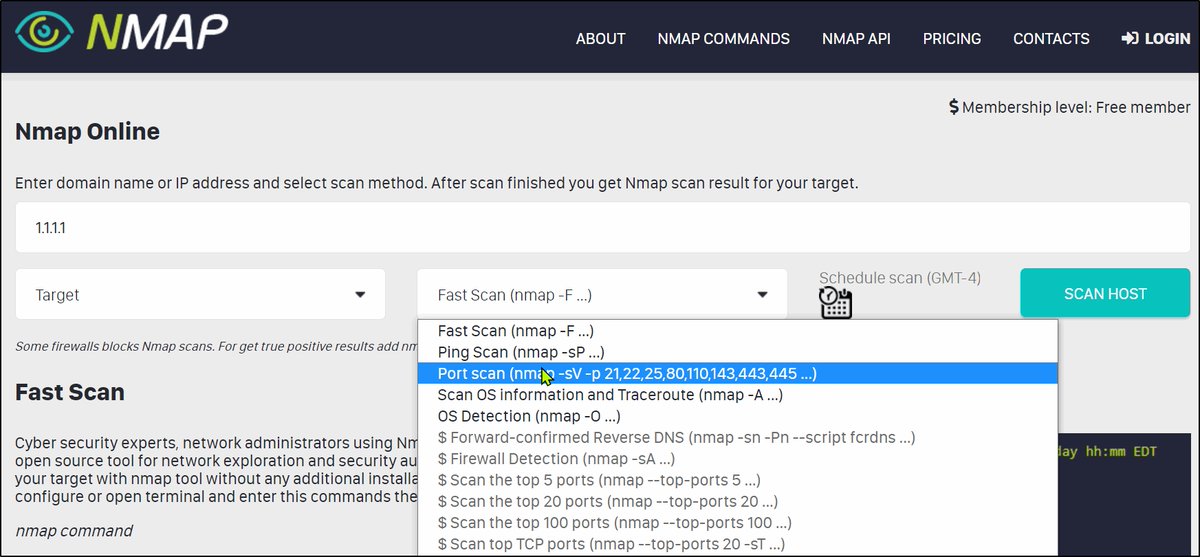Click the 1.1.1.1 target input field
The height and width of the screenshot is (557, 1200).
[603, 227]
